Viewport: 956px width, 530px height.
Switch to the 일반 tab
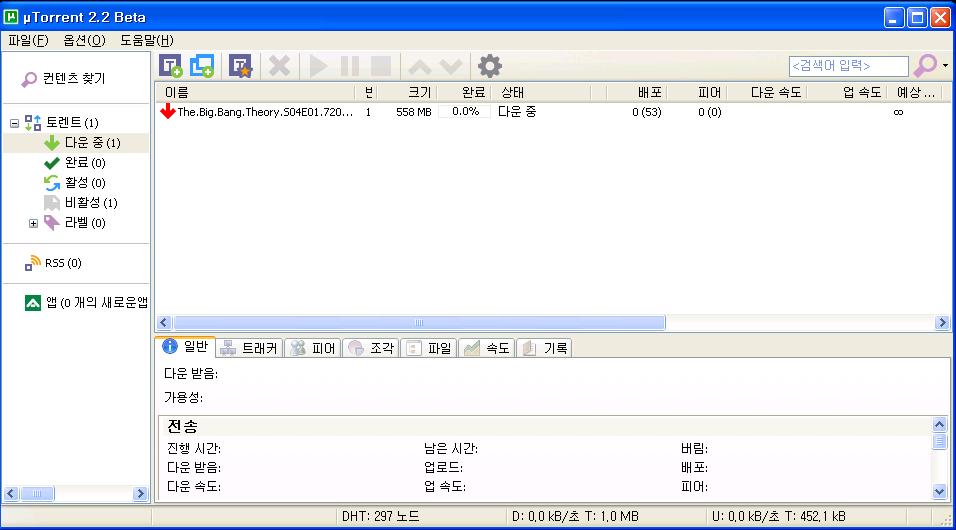[x=185, y=346]
